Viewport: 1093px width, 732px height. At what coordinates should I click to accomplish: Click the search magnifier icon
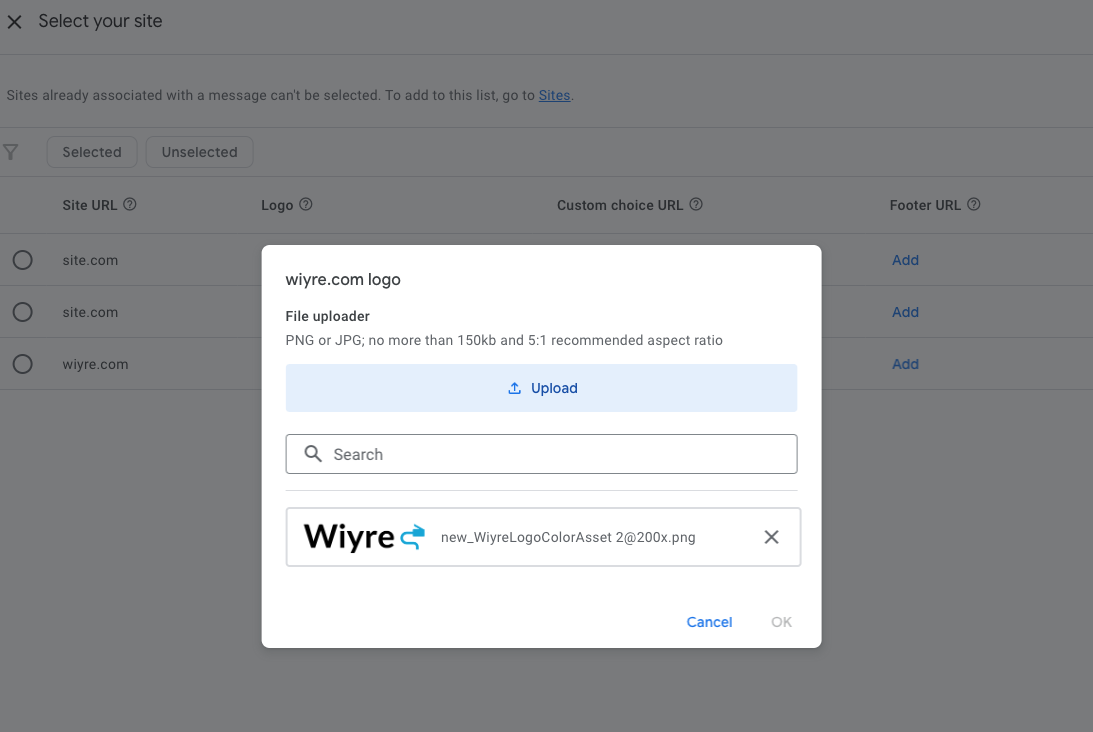click(314, 455)
